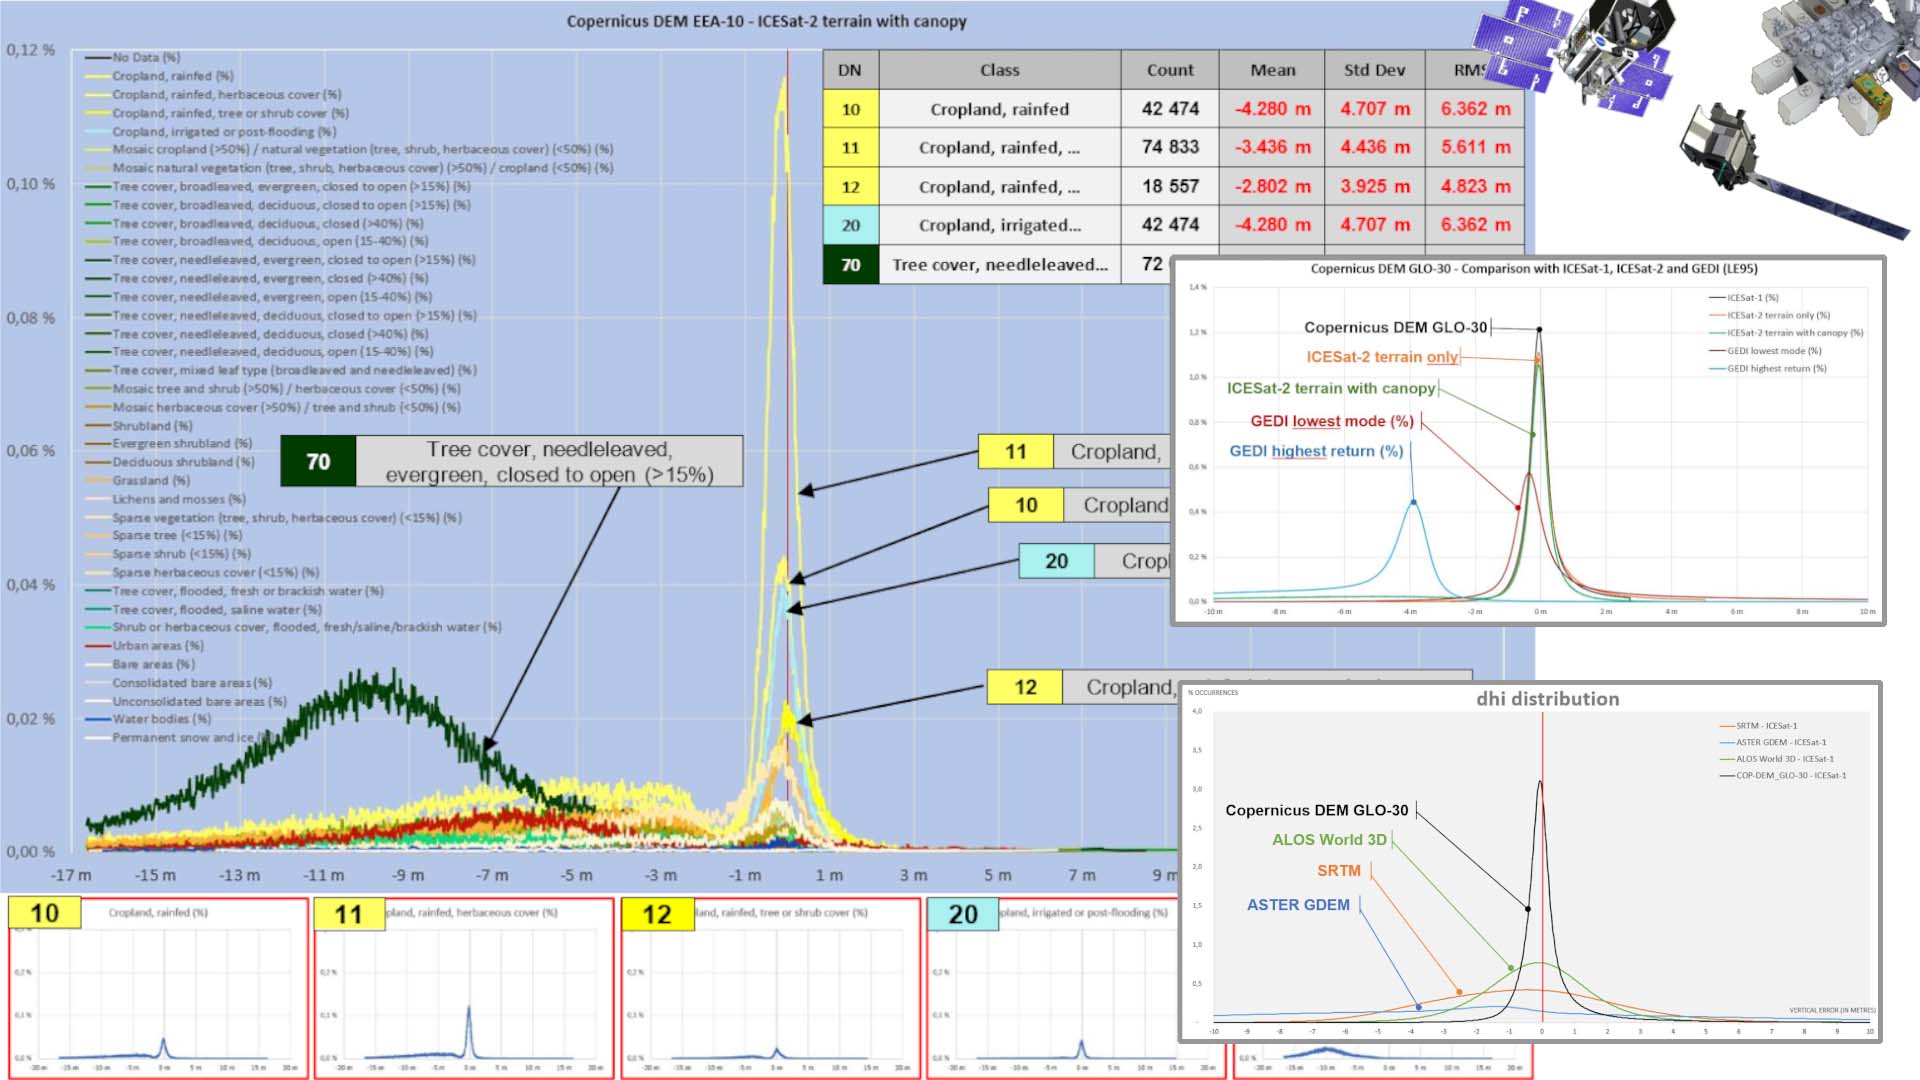Select the yellow DN 11 cell in the table
The height and width of the screenshot is (1080, 1920).
pyautogui.click(x=851, y=148)
